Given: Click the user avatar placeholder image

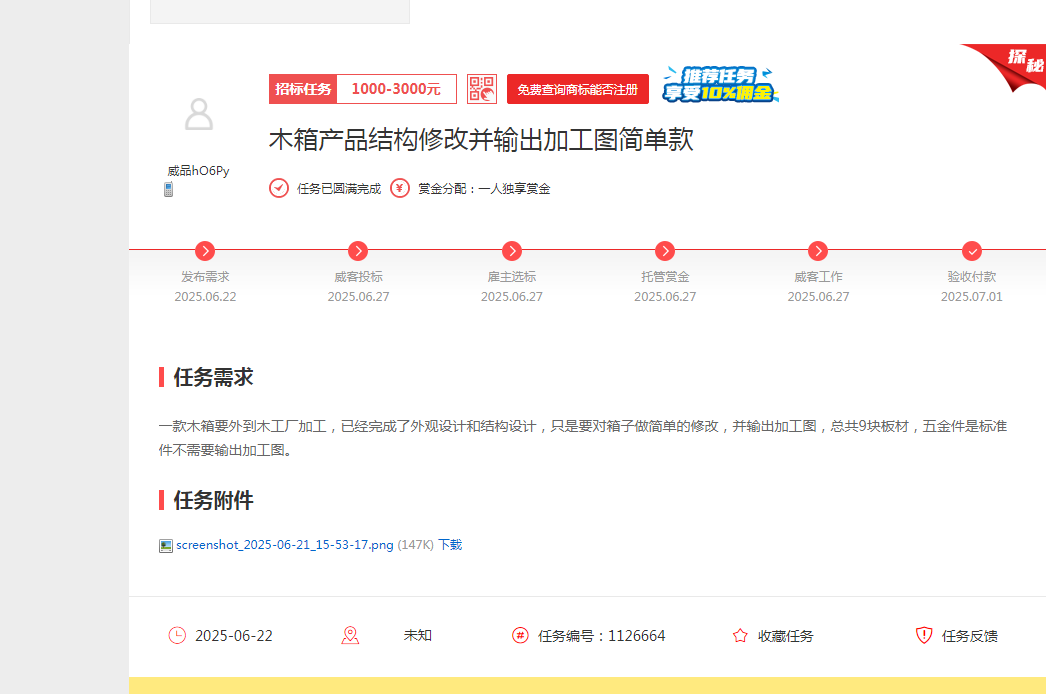Looking at the screenshot, I should (199, 116).
